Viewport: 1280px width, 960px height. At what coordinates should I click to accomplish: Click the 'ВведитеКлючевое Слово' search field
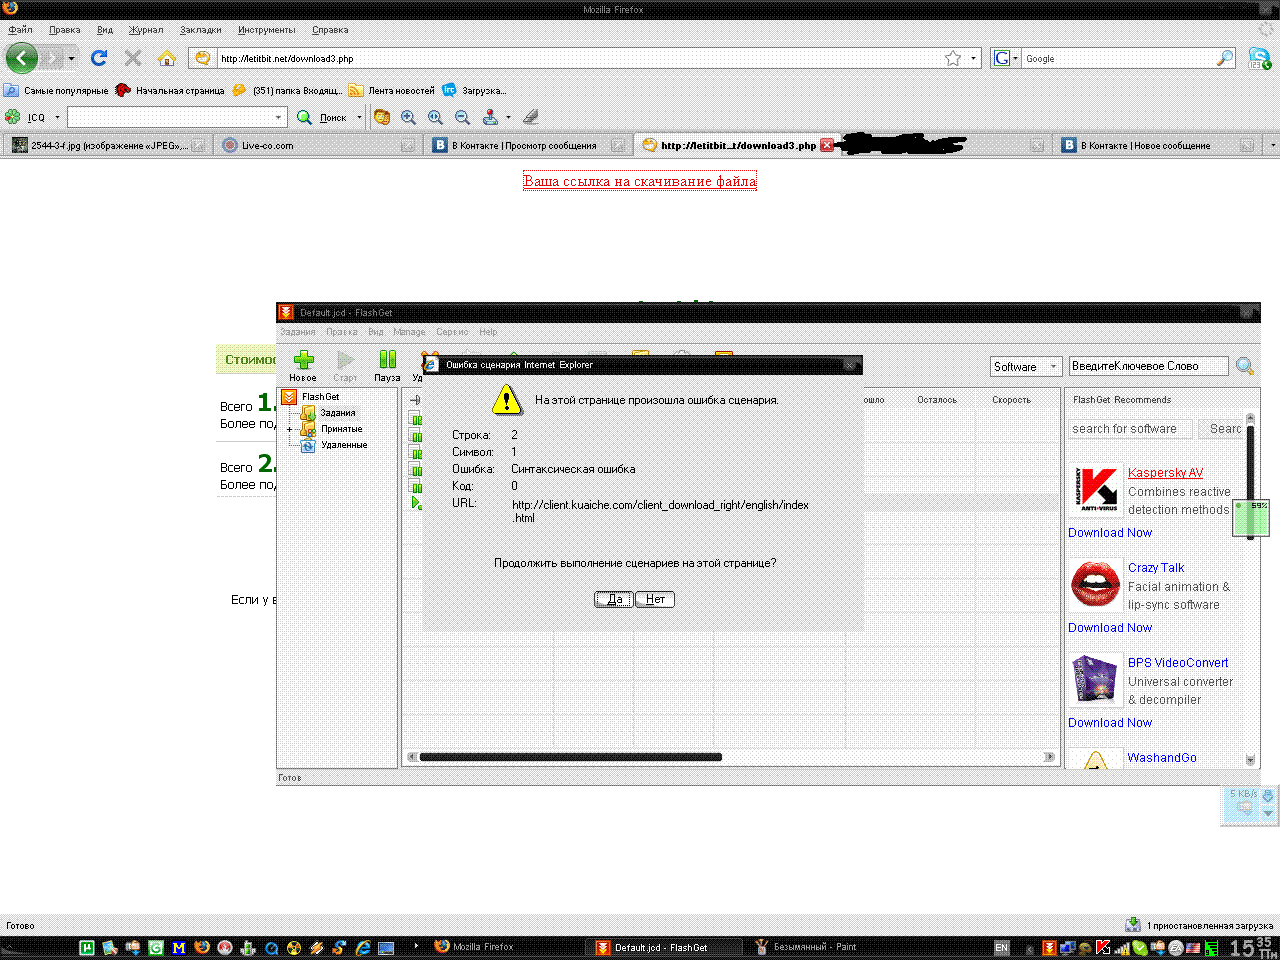click(x=1147, y=366)
